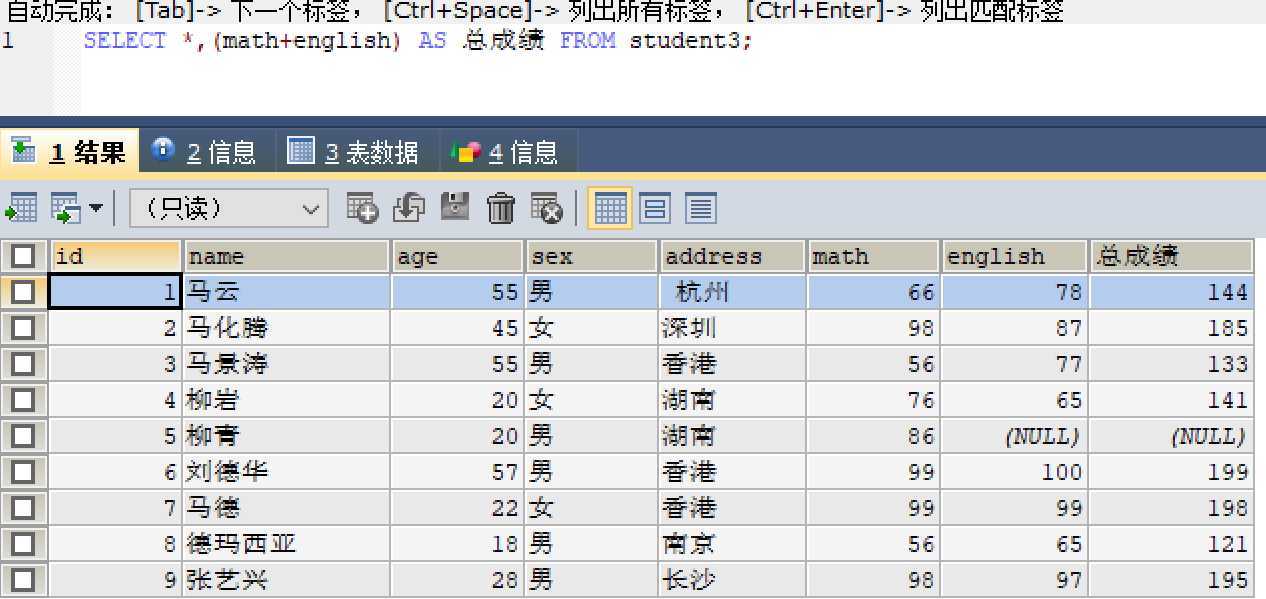1266x599 pixels.
Task: Toggle the select-all rows checkbox
Action: coord(25,256)
